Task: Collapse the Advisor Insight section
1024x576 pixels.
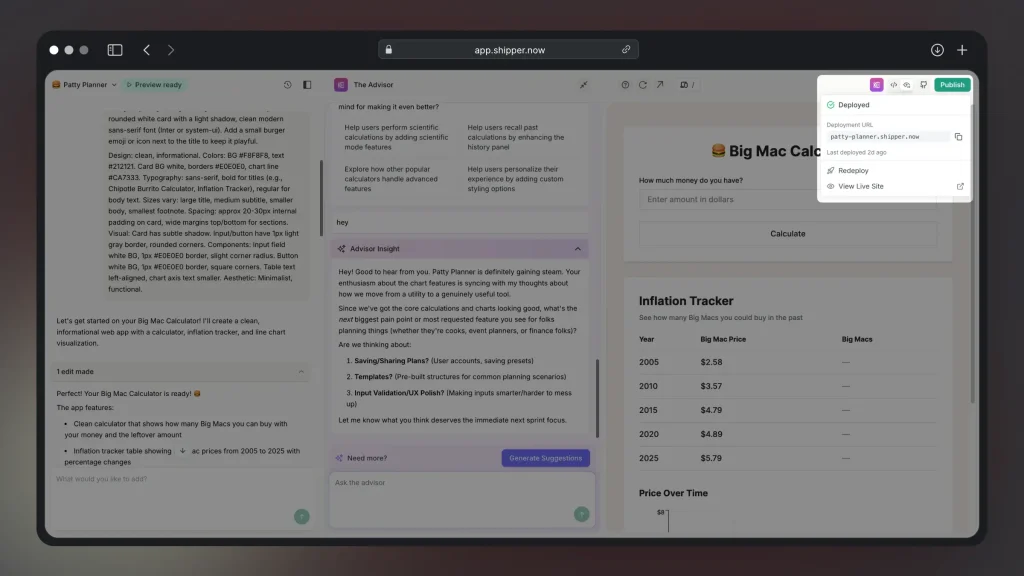Action: pyautogui.click(x=577, y=249)
